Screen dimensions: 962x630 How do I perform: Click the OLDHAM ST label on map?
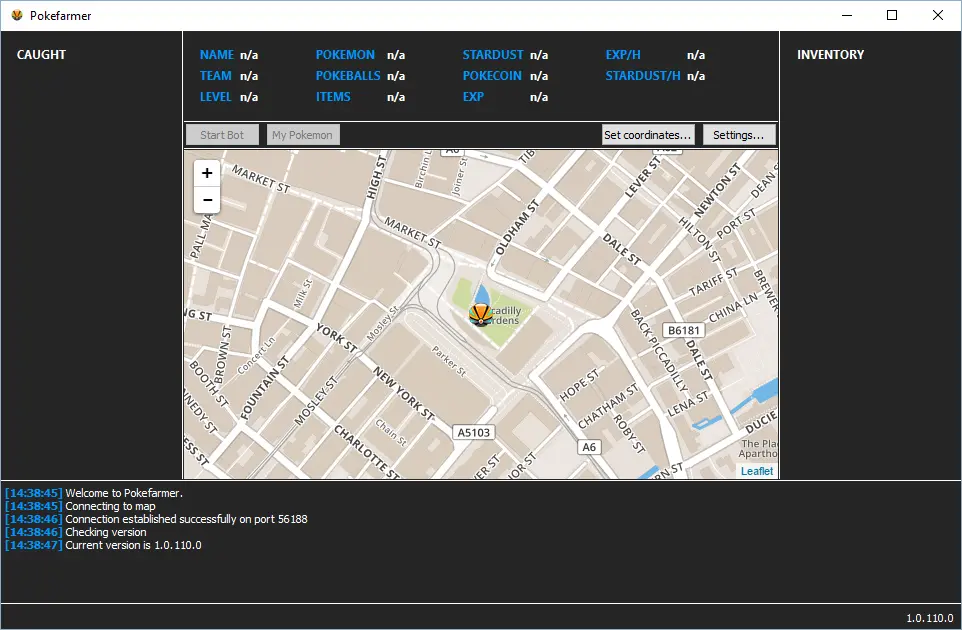point(517,228)
